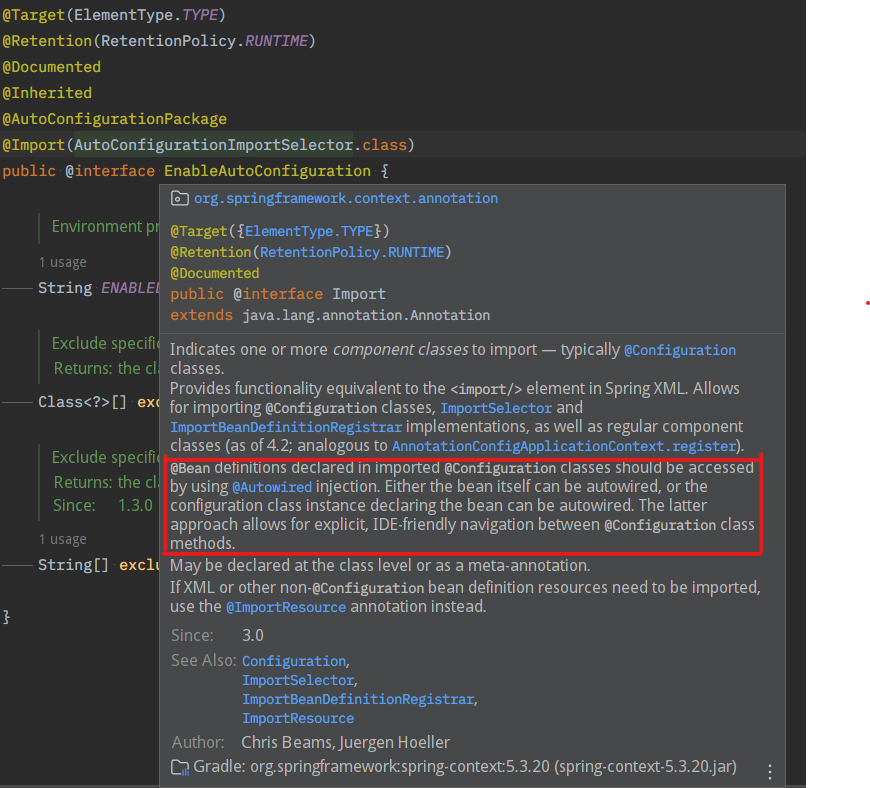Click the '1 usage' hint above String ENABLED

(62, 262)
